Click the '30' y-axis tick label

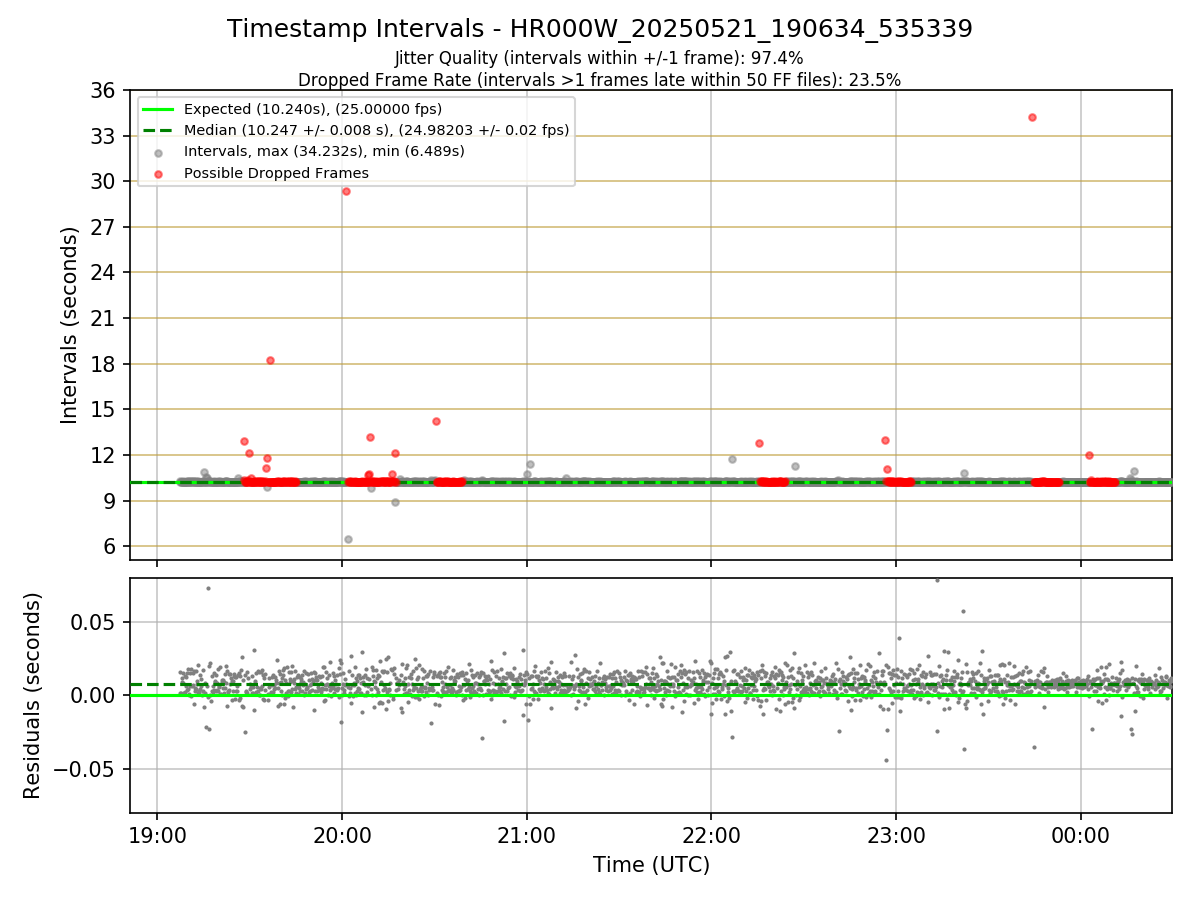pos(101,181)
